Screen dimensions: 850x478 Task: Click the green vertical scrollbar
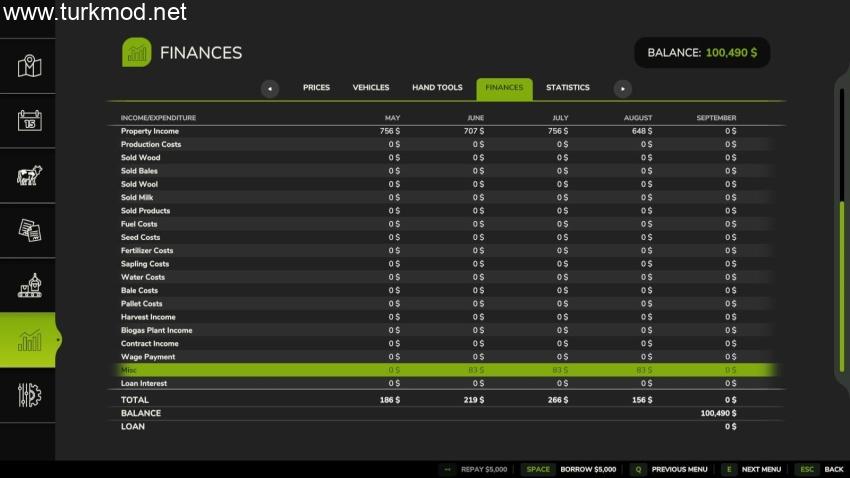tap(842, 286)
